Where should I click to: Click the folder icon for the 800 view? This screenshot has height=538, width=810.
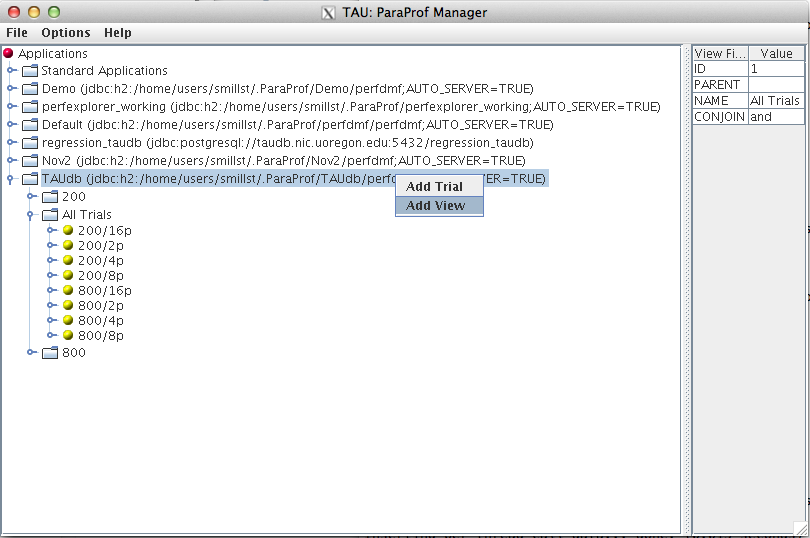pos(49,353)
